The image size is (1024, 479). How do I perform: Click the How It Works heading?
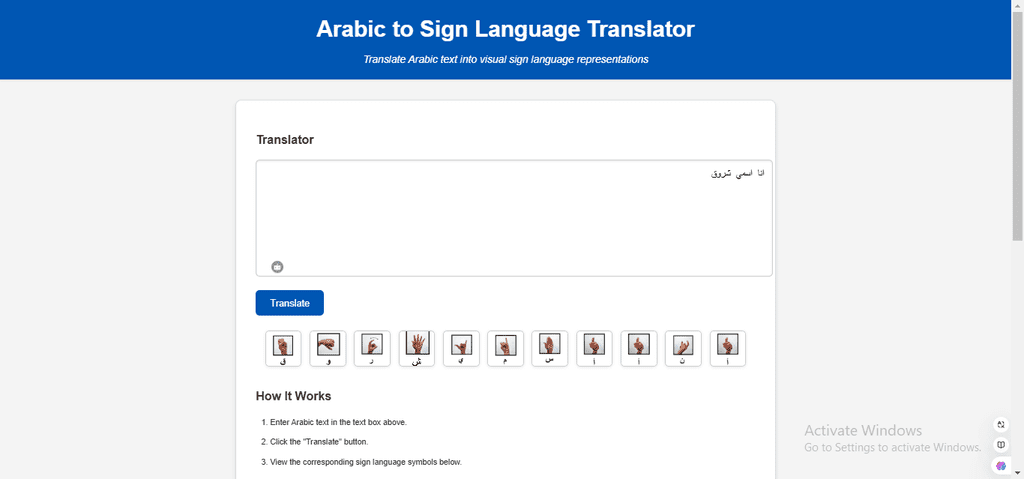pyautogui.click(x=293, y=396)
